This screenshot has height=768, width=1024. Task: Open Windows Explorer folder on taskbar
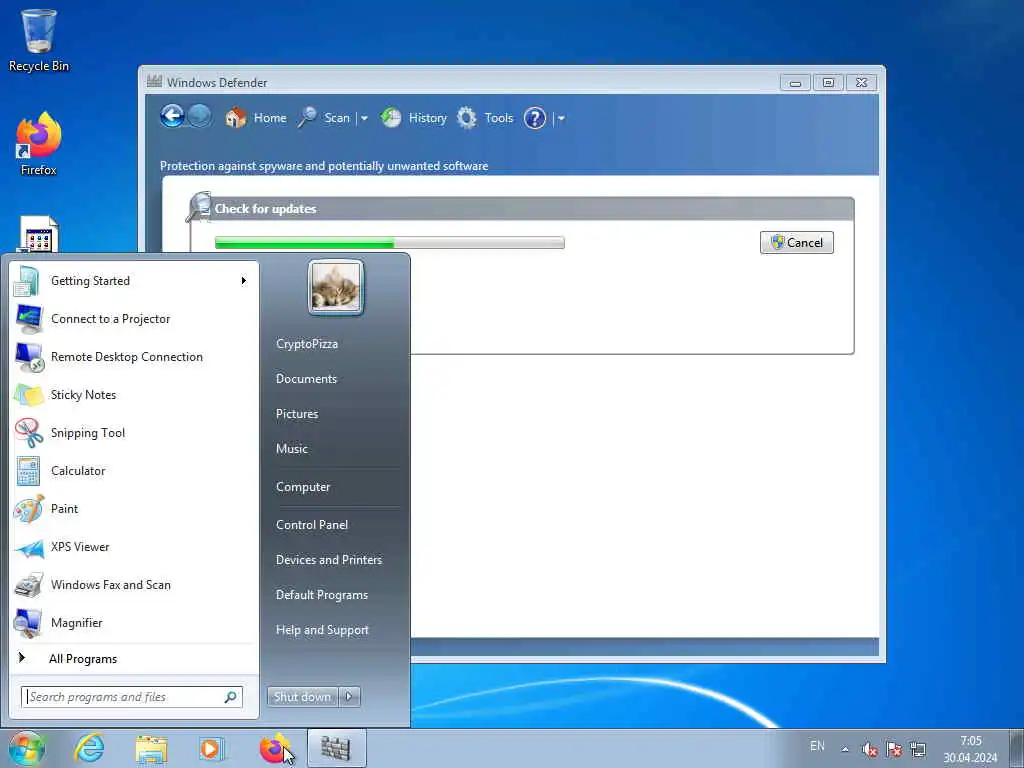click(152, 748)
